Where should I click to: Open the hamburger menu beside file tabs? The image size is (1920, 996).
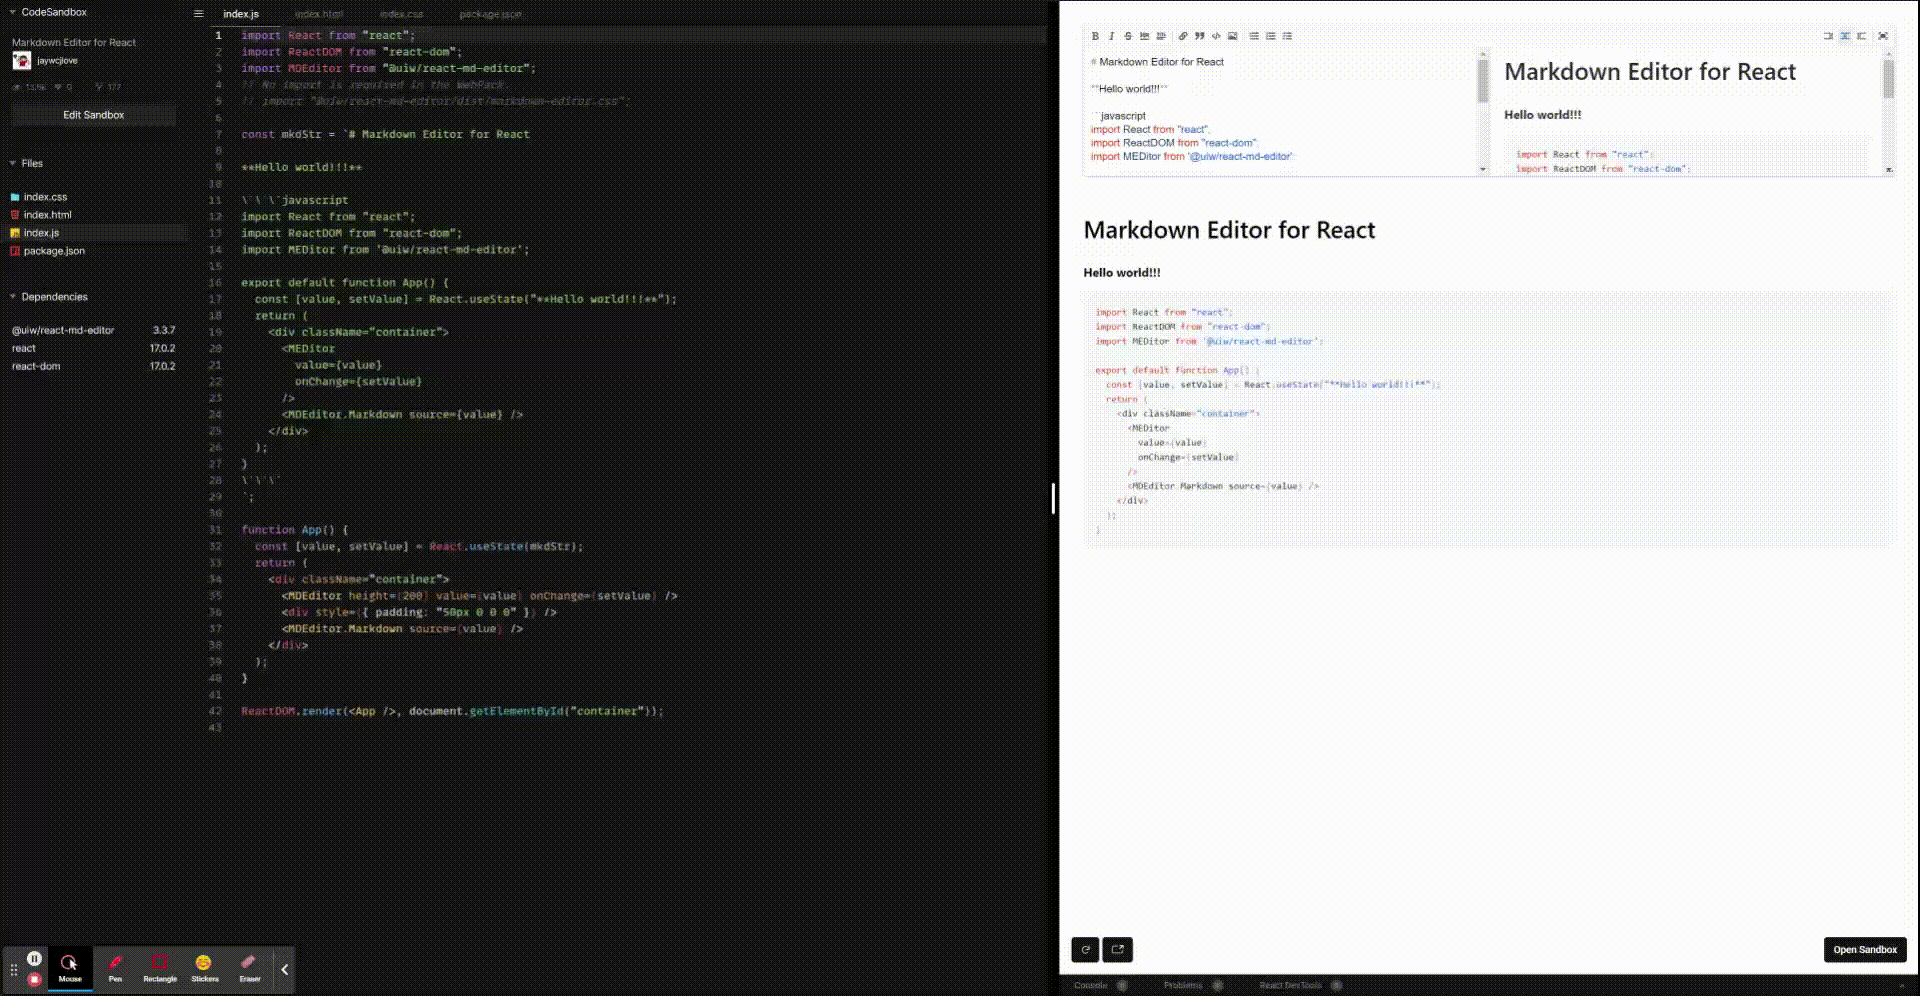tap(198, 14)
